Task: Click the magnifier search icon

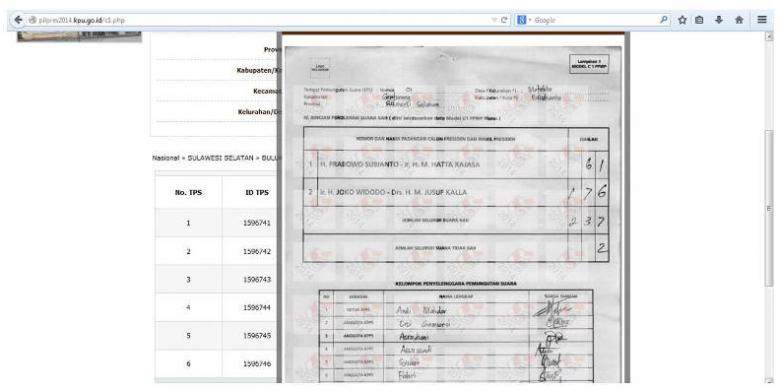Action: (664, 20)
